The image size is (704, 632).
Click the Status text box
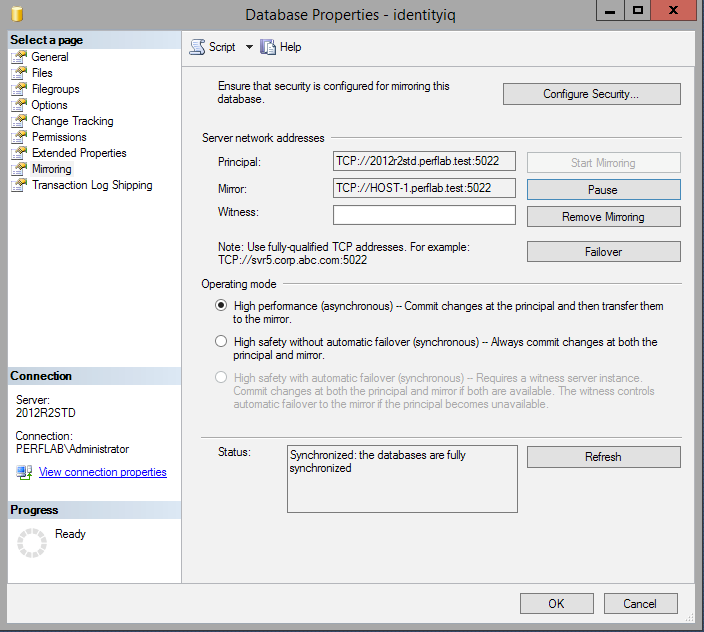click(402, 479)
